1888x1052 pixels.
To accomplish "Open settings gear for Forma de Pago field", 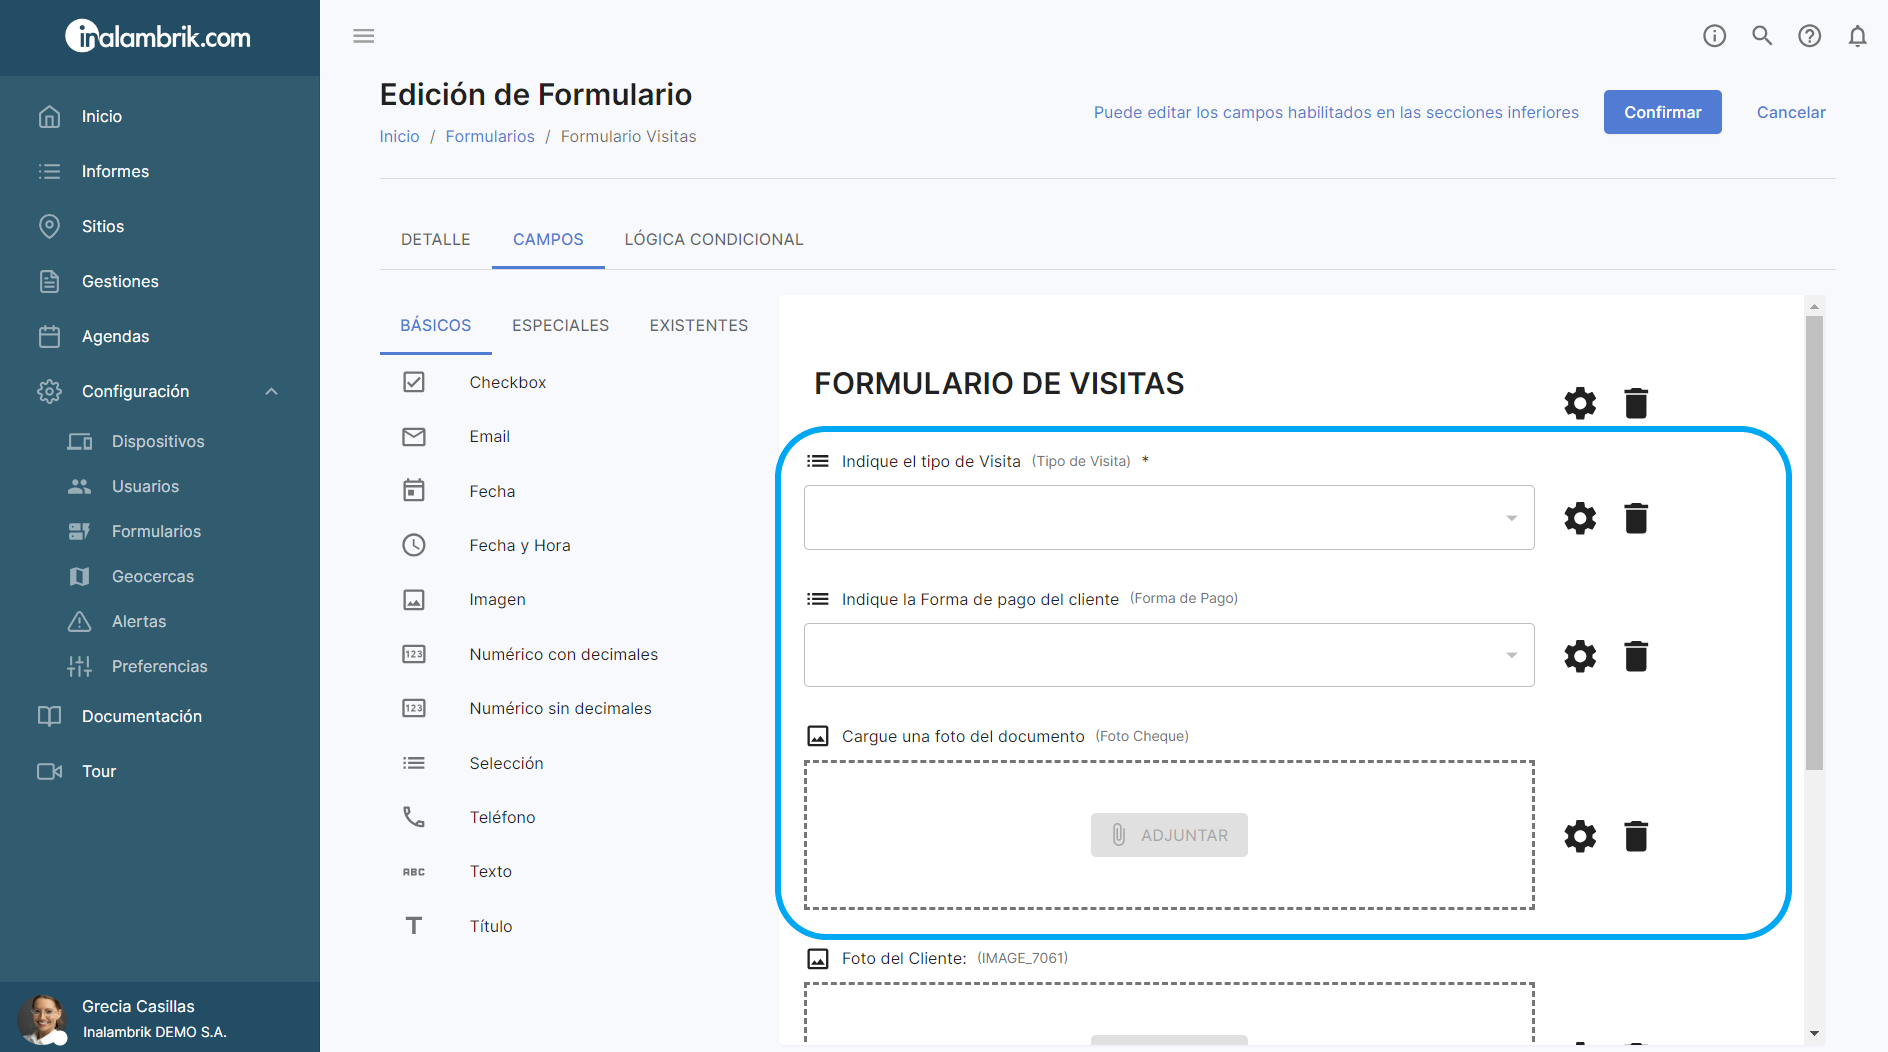I will click(1580, 656).
